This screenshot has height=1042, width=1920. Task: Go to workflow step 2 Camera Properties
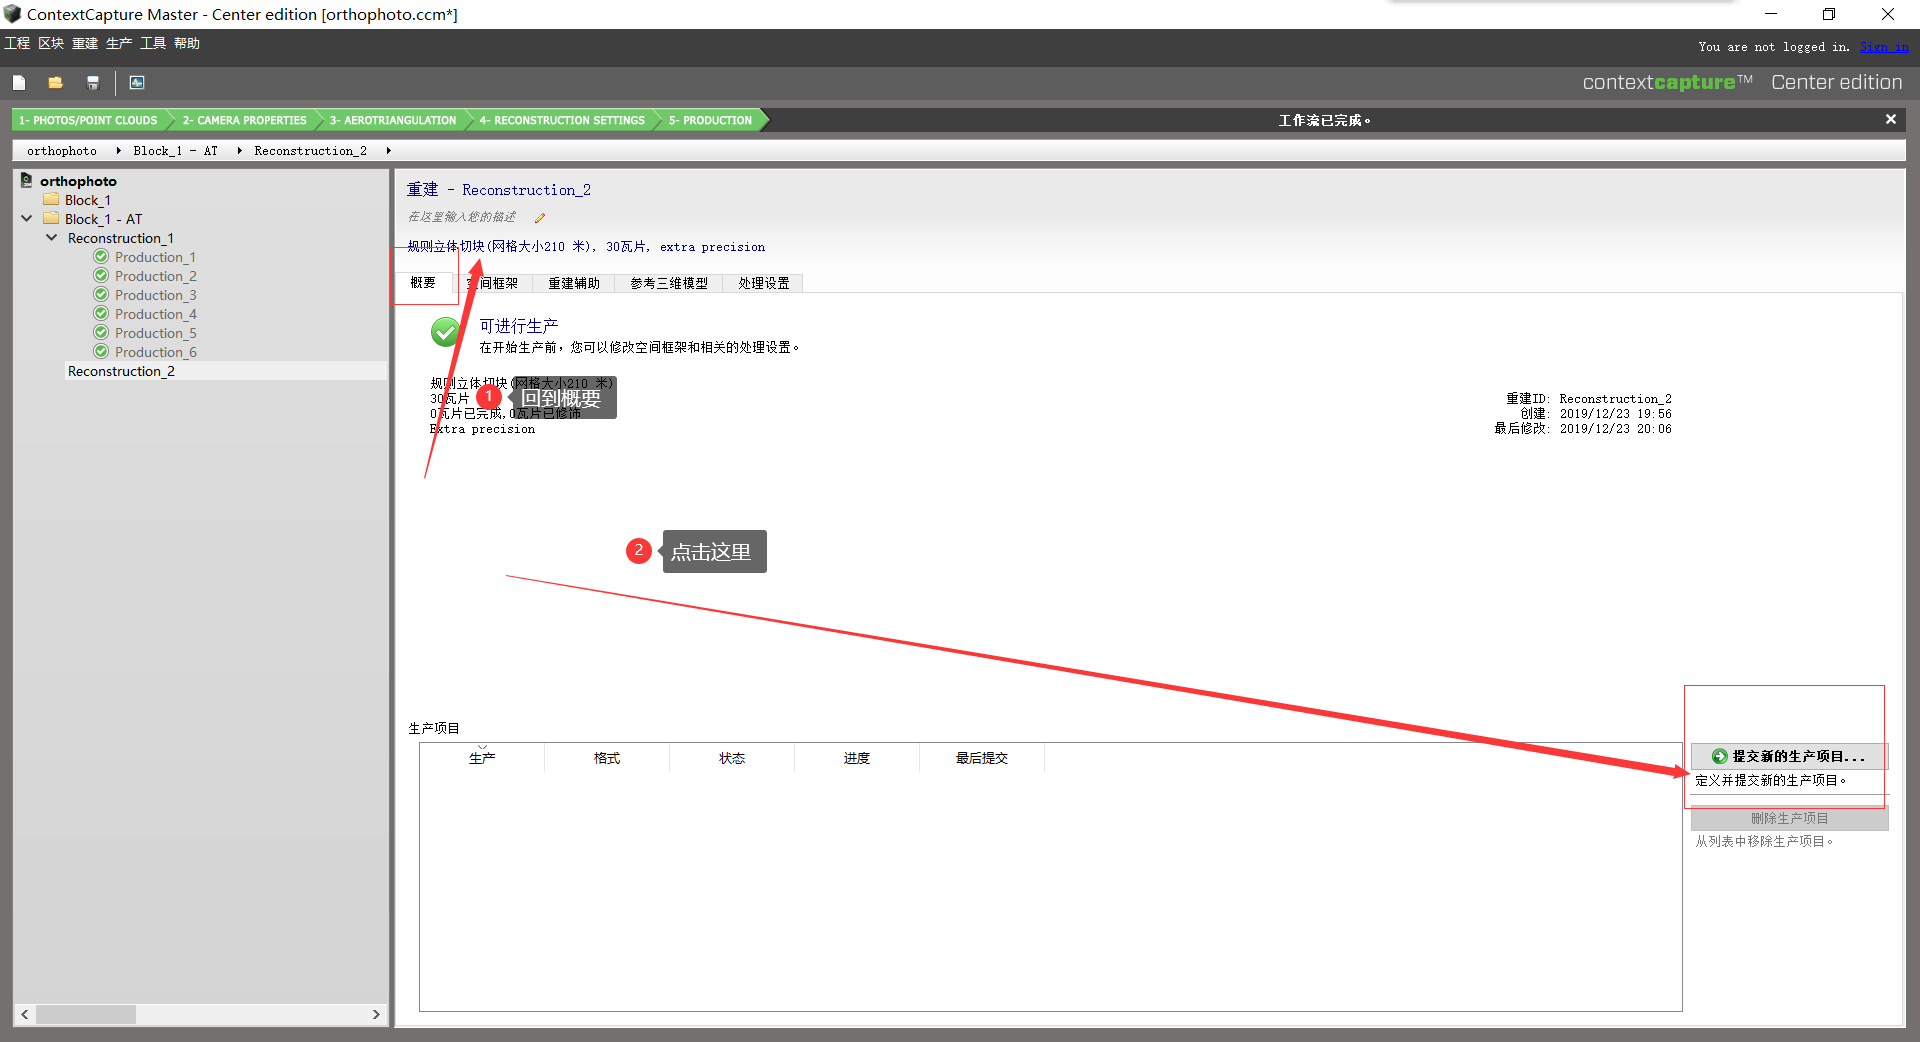click(x=244, y=120)
